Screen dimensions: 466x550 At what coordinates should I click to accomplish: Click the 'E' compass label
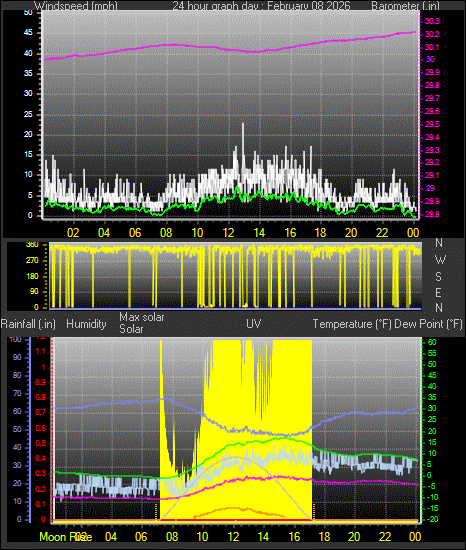(438, 293)
